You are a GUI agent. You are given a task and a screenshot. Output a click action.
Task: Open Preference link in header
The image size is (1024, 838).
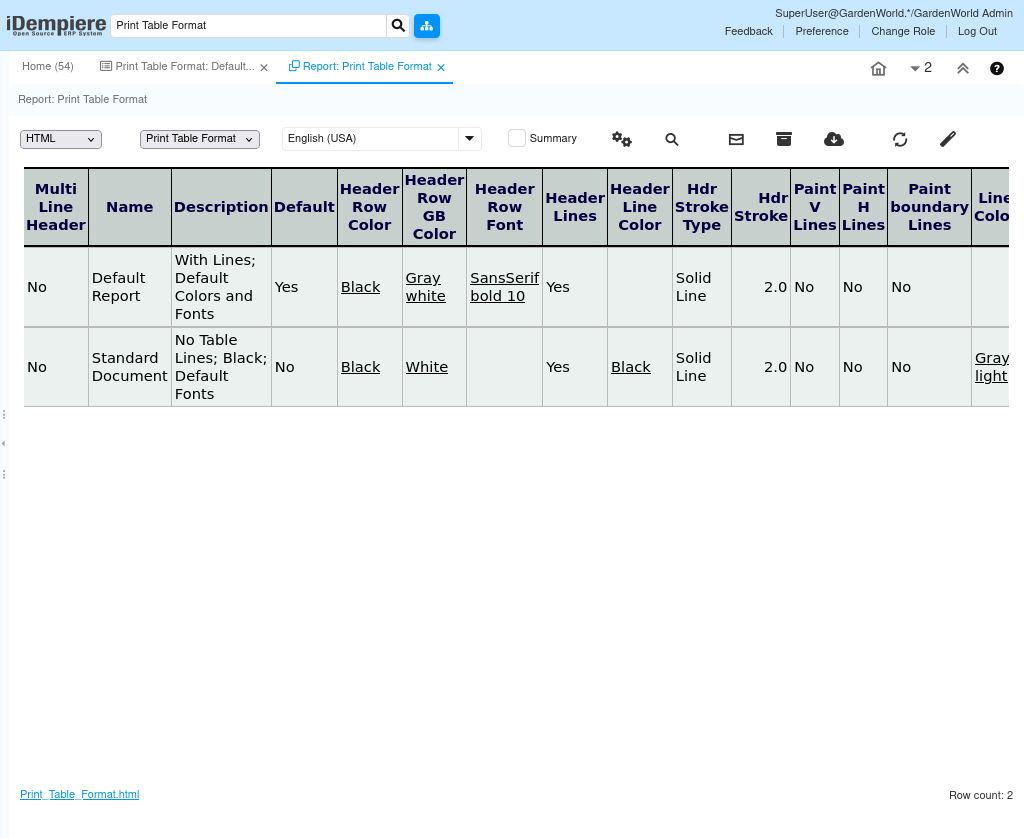[822, 31]
